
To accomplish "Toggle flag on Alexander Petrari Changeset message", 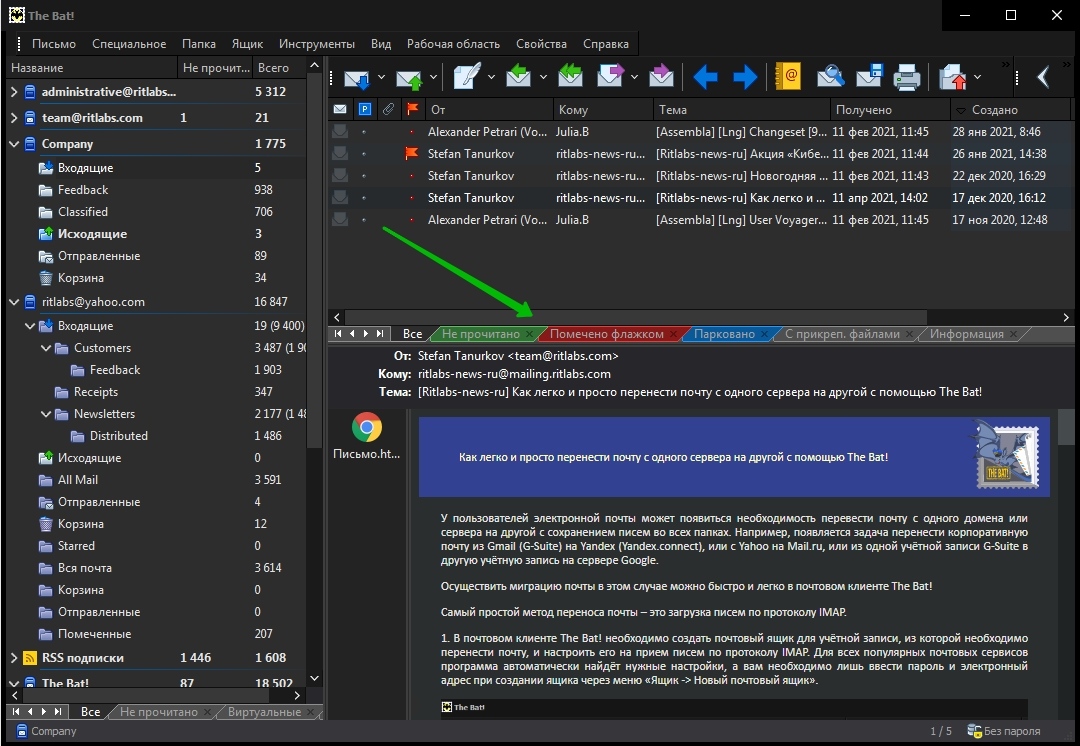I will pyautogui.click(x=412, y=132).
